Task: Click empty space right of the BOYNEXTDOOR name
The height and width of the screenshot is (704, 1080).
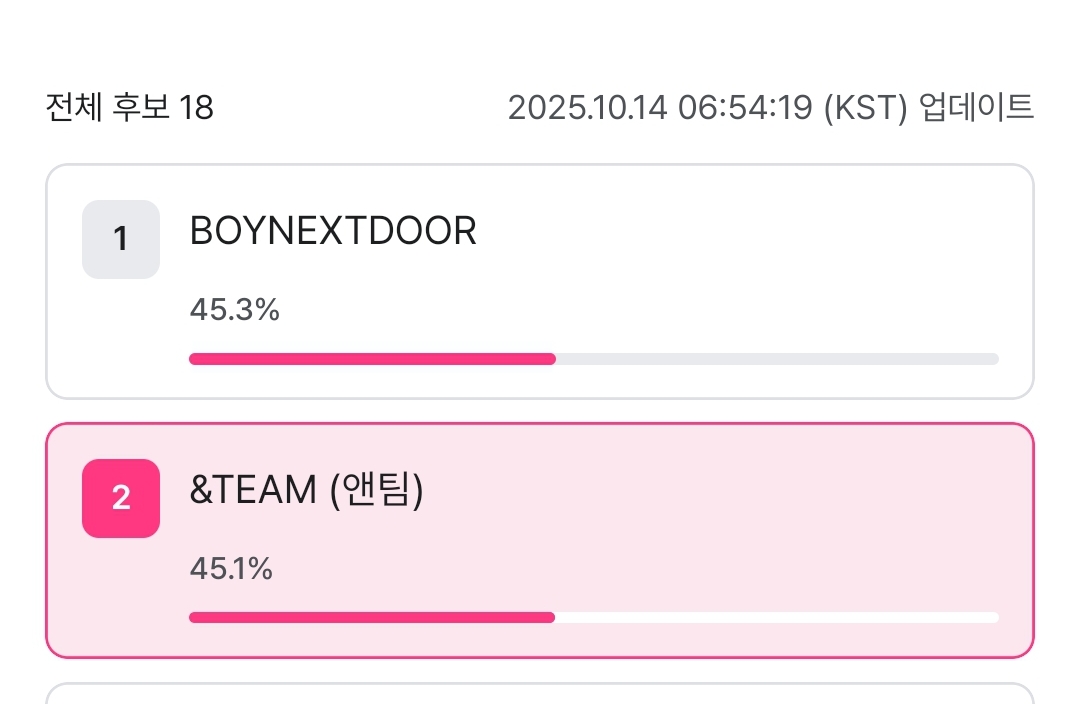Action: 750,232
